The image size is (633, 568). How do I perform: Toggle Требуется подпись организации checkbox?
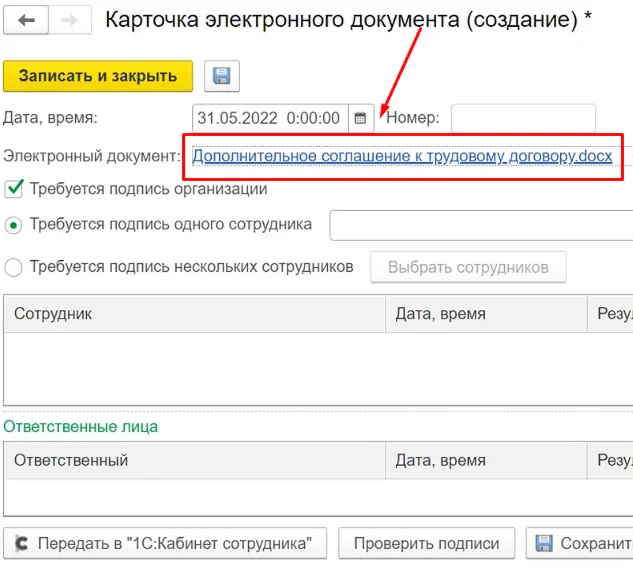click(14, 189)
